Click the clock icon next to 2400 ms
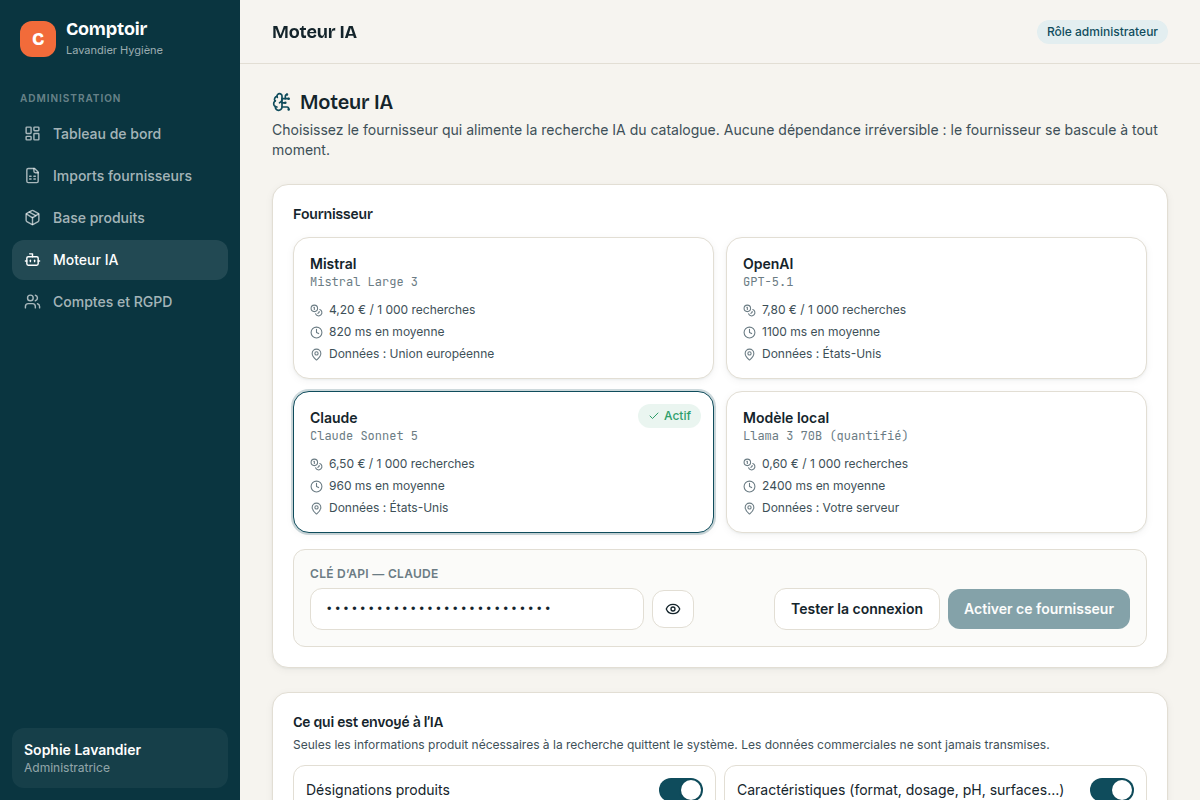Viewport: 1200px width, 800px height. click(750, 486)
